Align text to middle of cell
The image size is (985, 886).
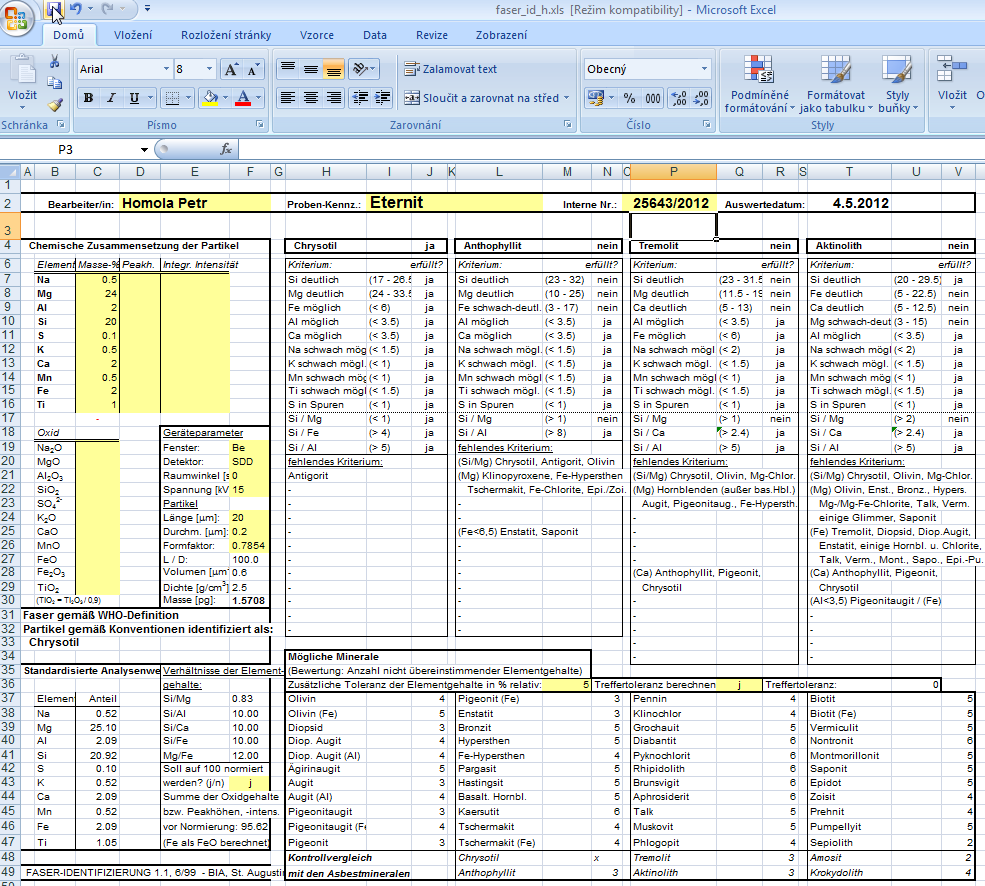click(x=311, y=68)
